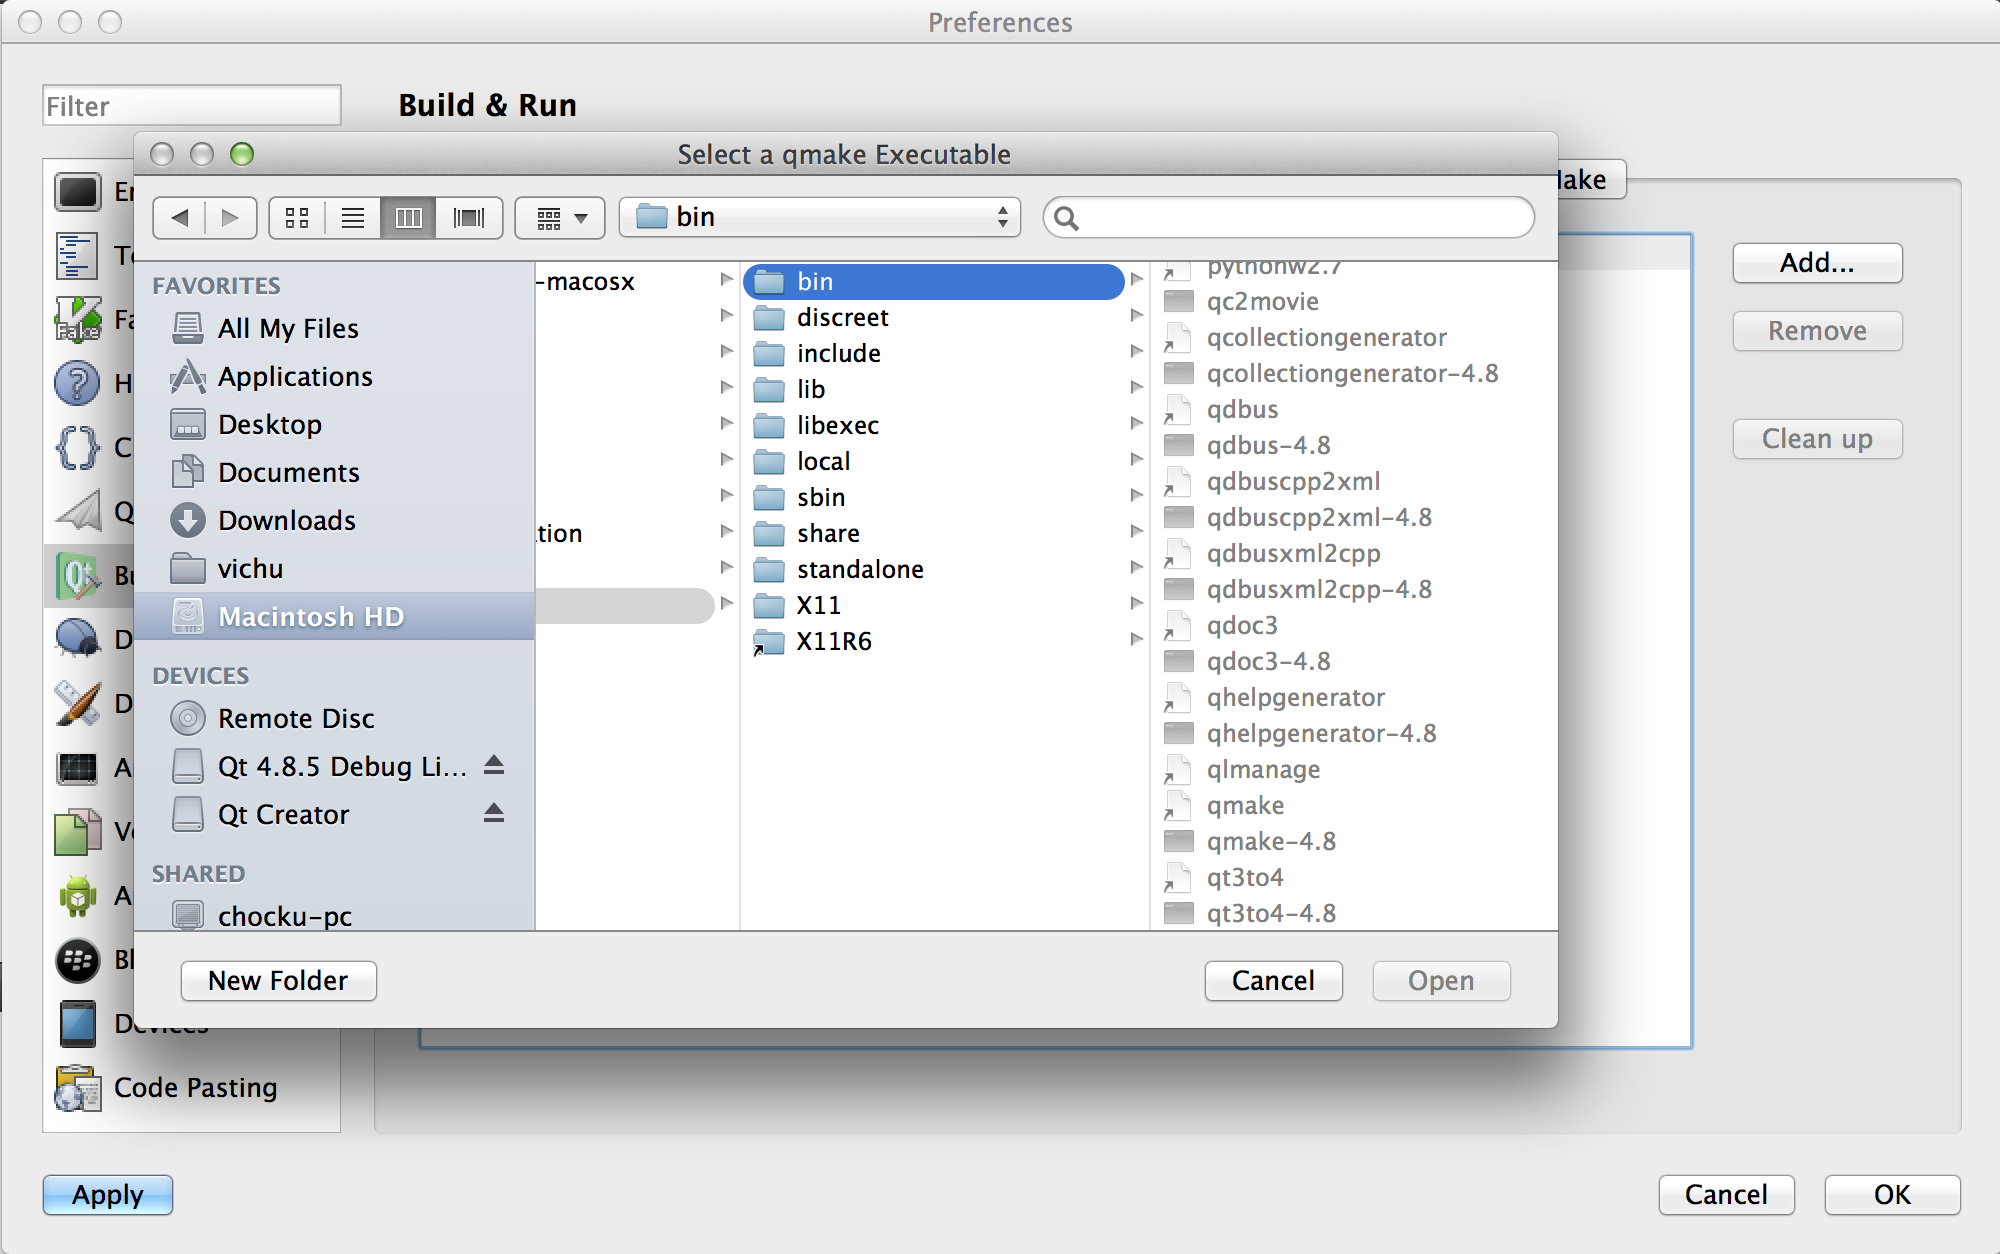Screen dimensions: 2000x1254
Task: Open the bin path popup menu
Action: (x=820, y=217)
